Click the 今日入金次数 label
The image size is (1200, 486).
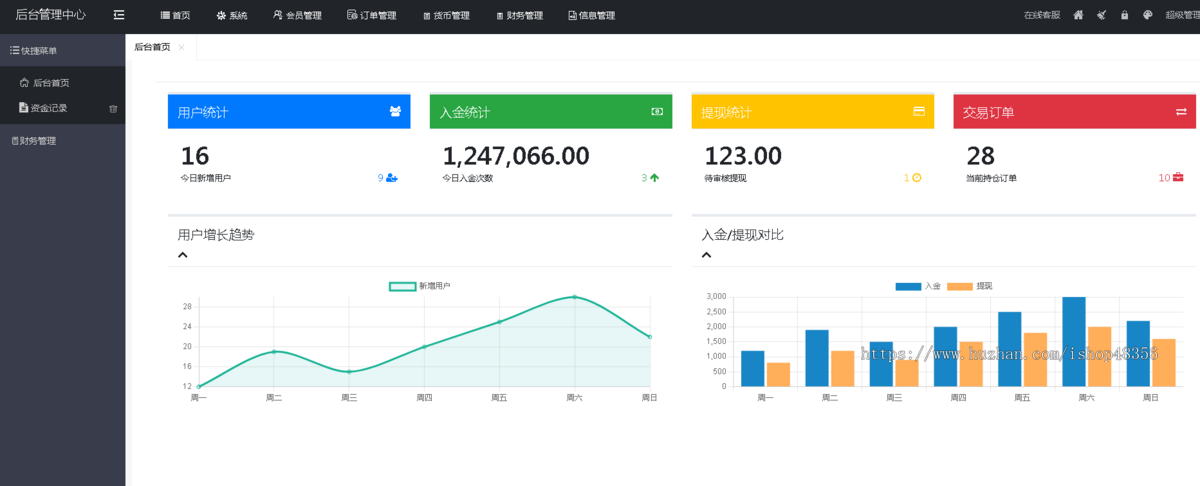(468, 178)
